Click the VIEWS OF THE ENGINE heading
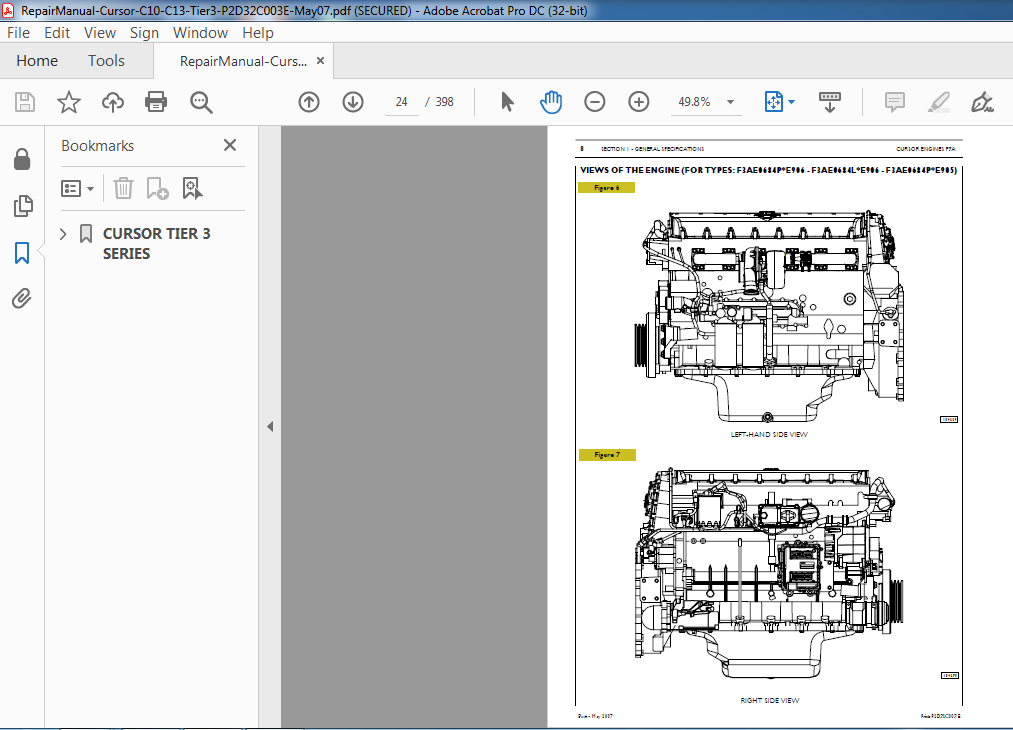This screenshot has height=730, width=1013. (x=768, y=171)
